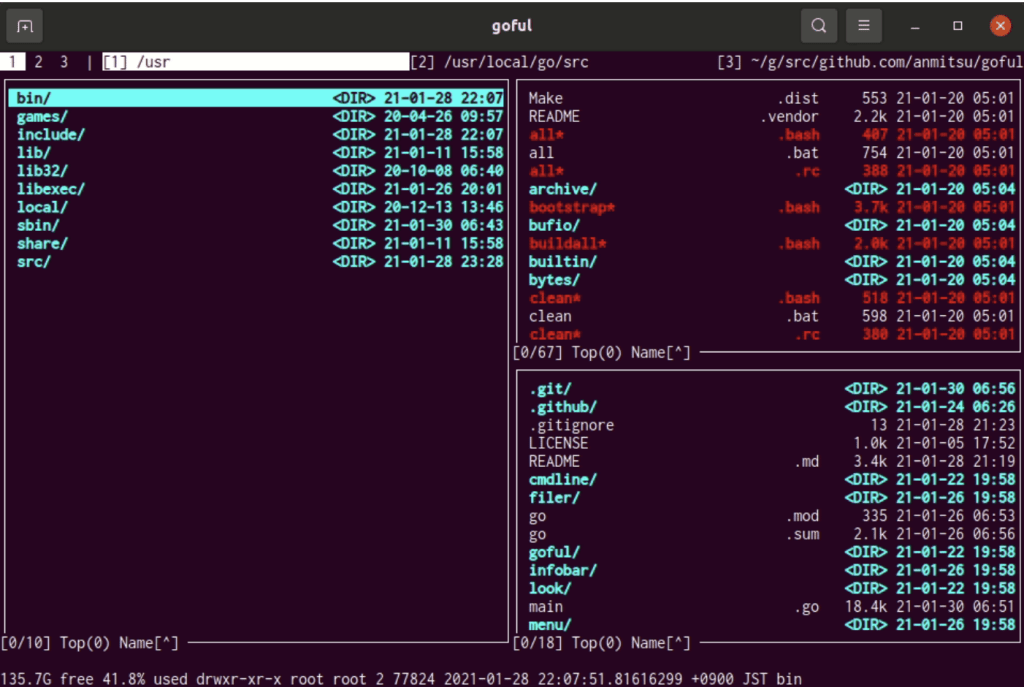
Task: Select the sbin/ directory row
Action: pos(256,225)
